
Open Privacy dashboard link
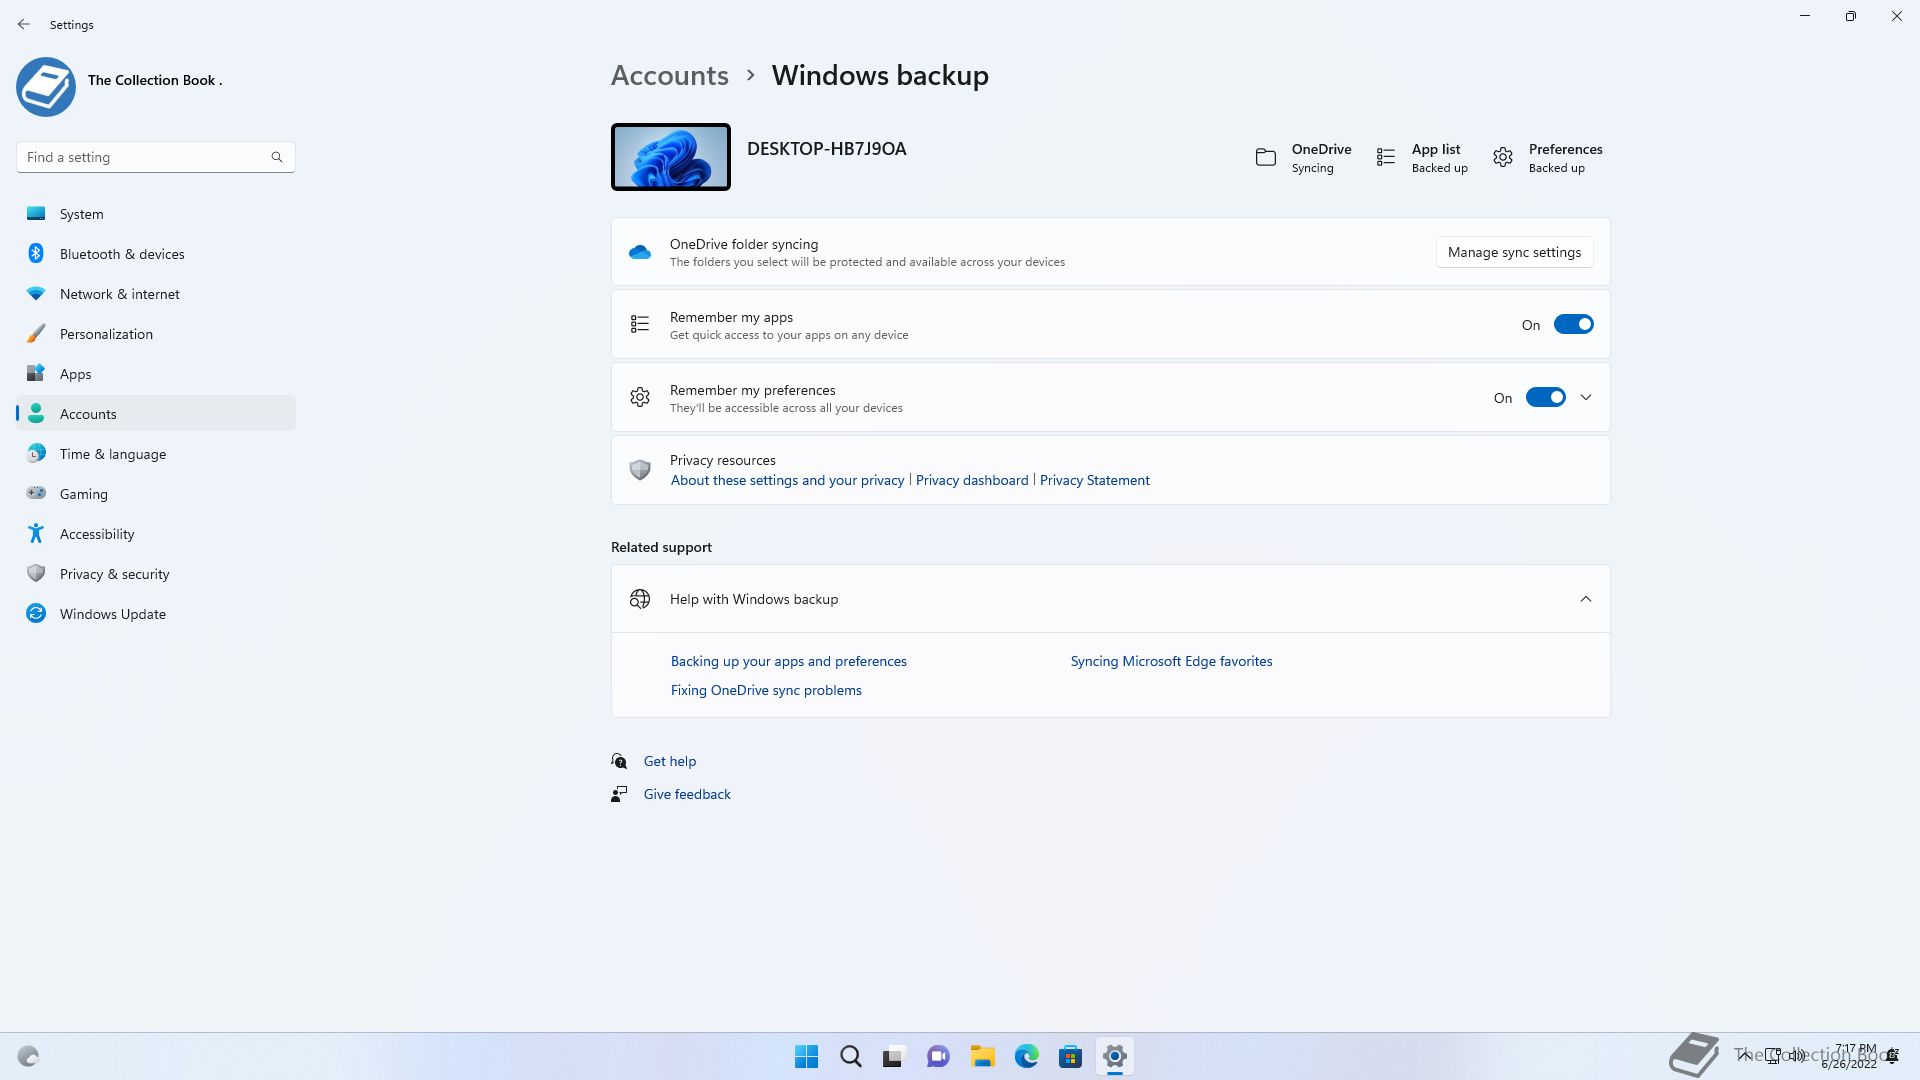[x=972, y=480]
